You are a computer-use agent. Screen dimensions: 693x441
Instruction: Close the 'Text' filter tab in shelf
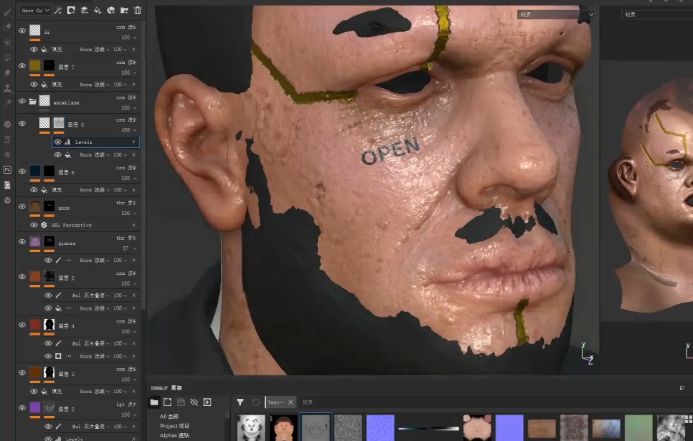pyautogui.click(x=290, y=402)
